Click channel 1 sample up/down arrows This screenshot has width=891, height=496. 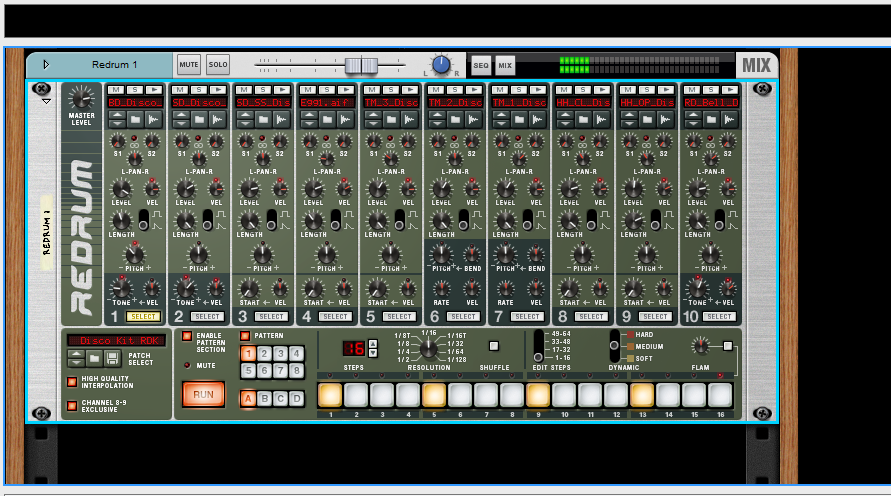(x=117, y=119)
